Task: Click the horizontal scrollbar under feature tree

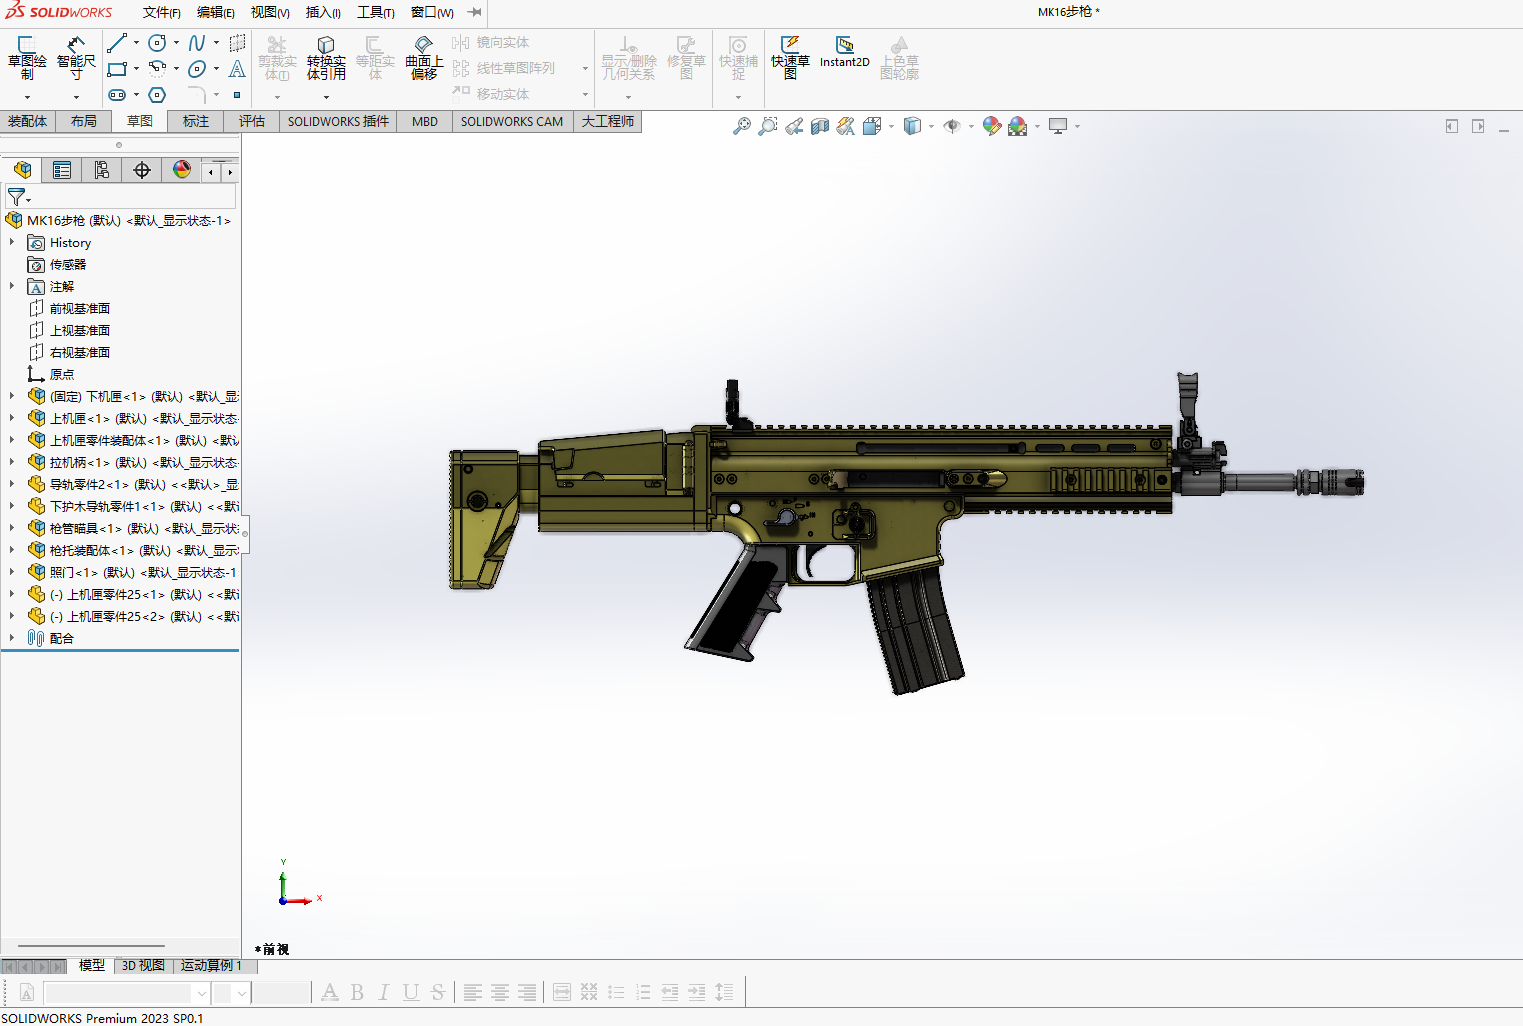Action: click(91, 945)
